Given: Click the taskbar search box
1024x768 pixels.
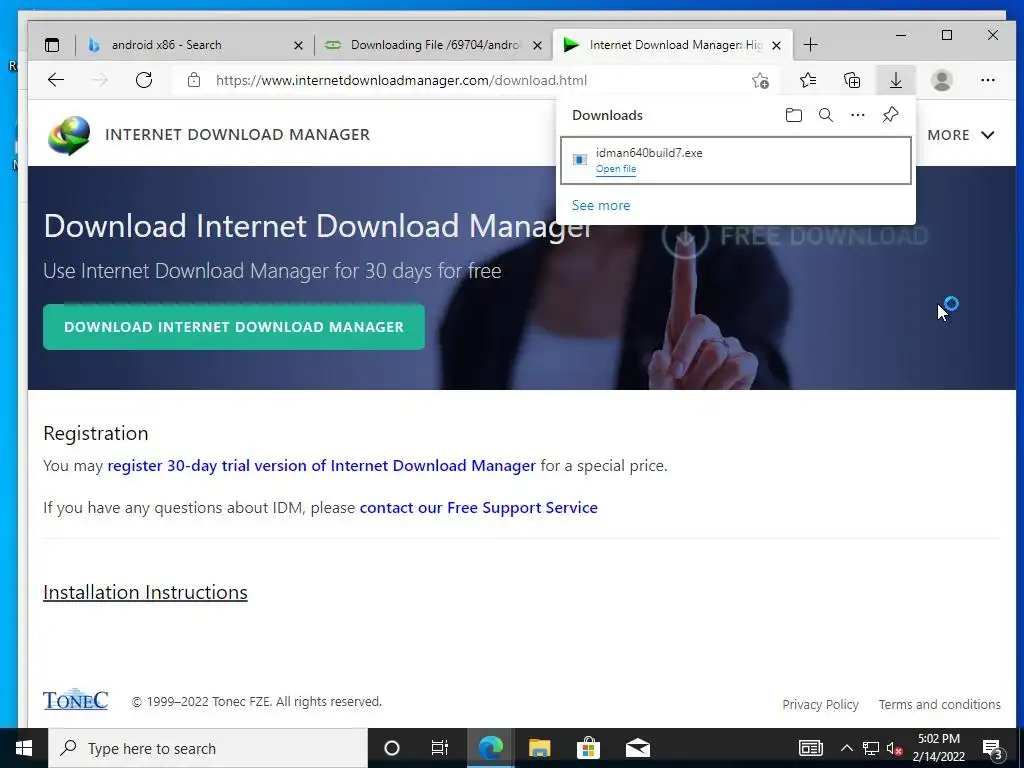Looking at the screenshot, I should (x=208, y=748).
